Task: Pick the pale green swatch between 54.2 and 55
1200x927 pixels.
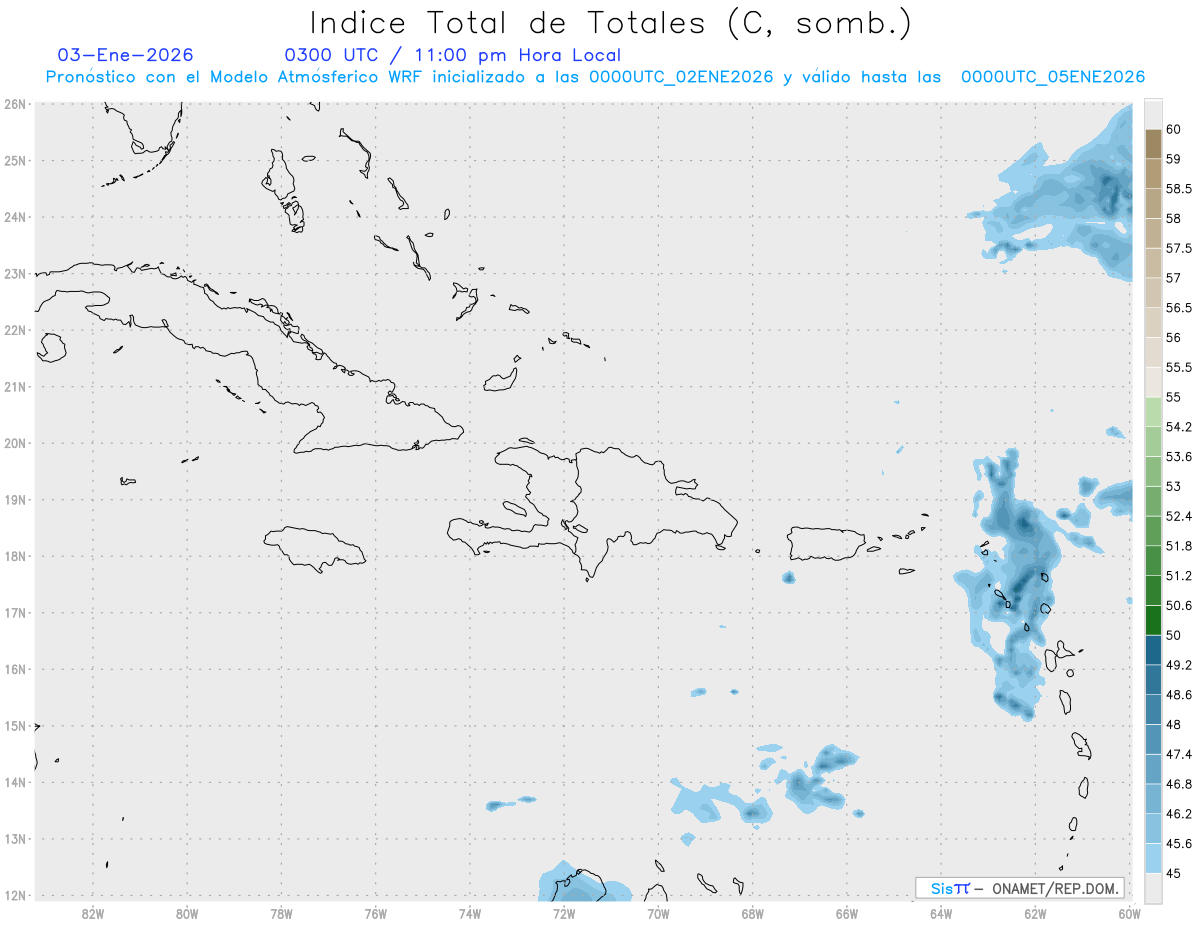Action: [x=1153, y=412]
